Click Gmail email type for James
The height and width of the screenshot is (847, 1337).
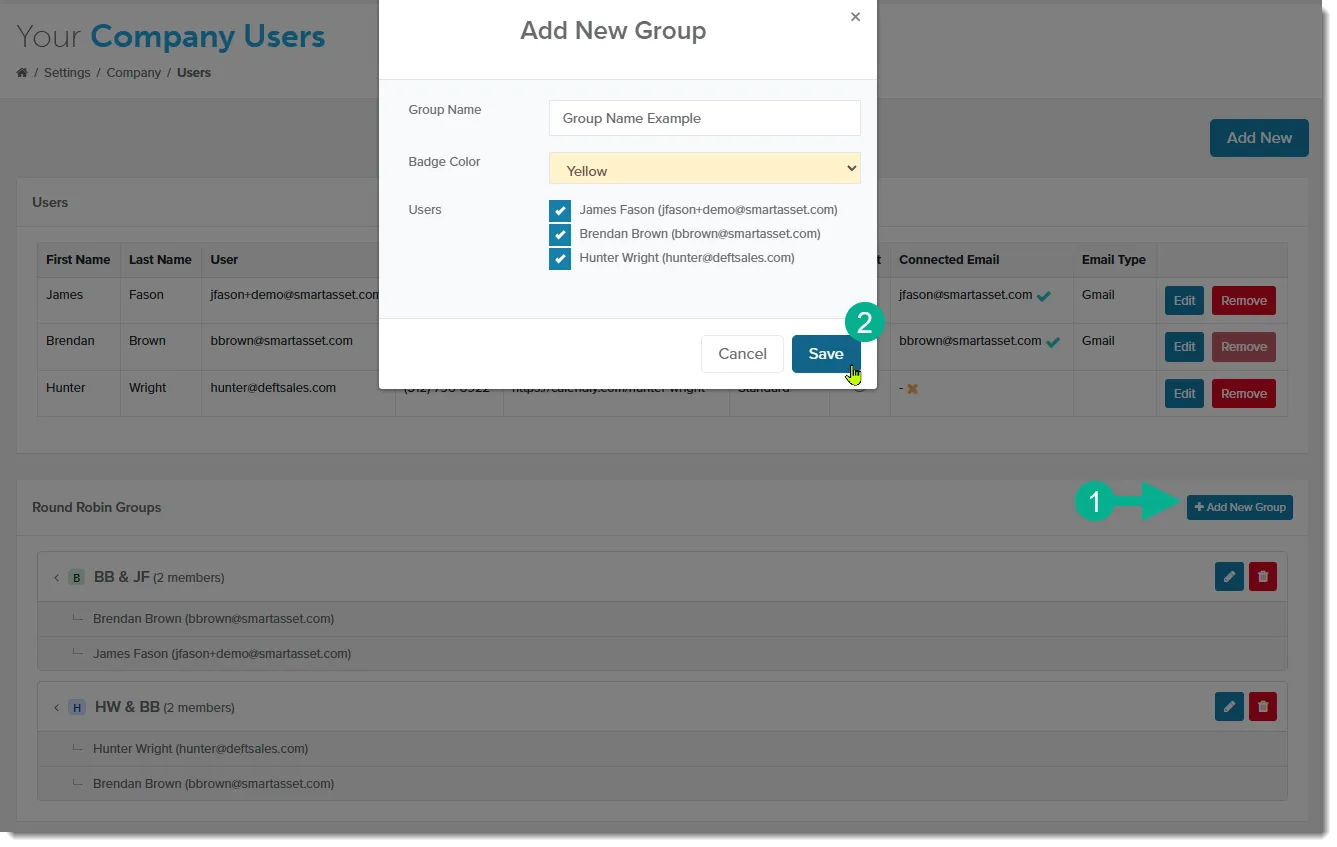tap(1098, 295)
